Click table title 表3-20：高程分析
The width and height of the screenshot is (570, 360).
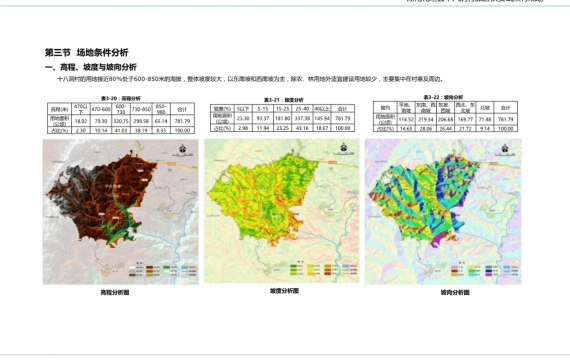pyautogui.click(x=121, y=99)
